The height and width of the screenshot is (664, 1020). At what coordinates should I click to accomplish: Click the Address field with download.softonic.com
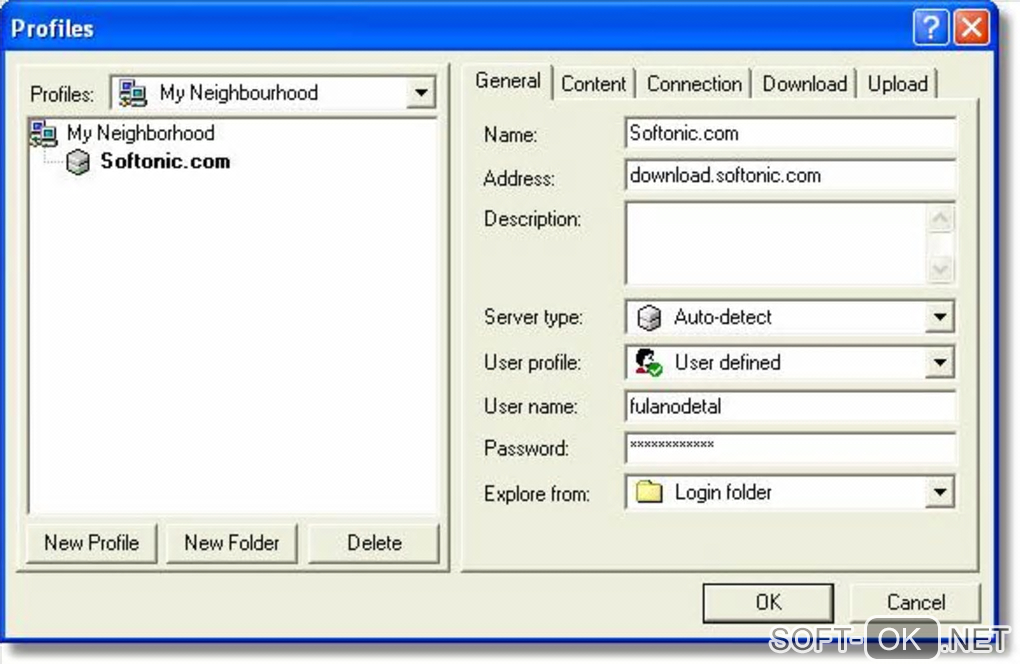(x=790, y=176)
